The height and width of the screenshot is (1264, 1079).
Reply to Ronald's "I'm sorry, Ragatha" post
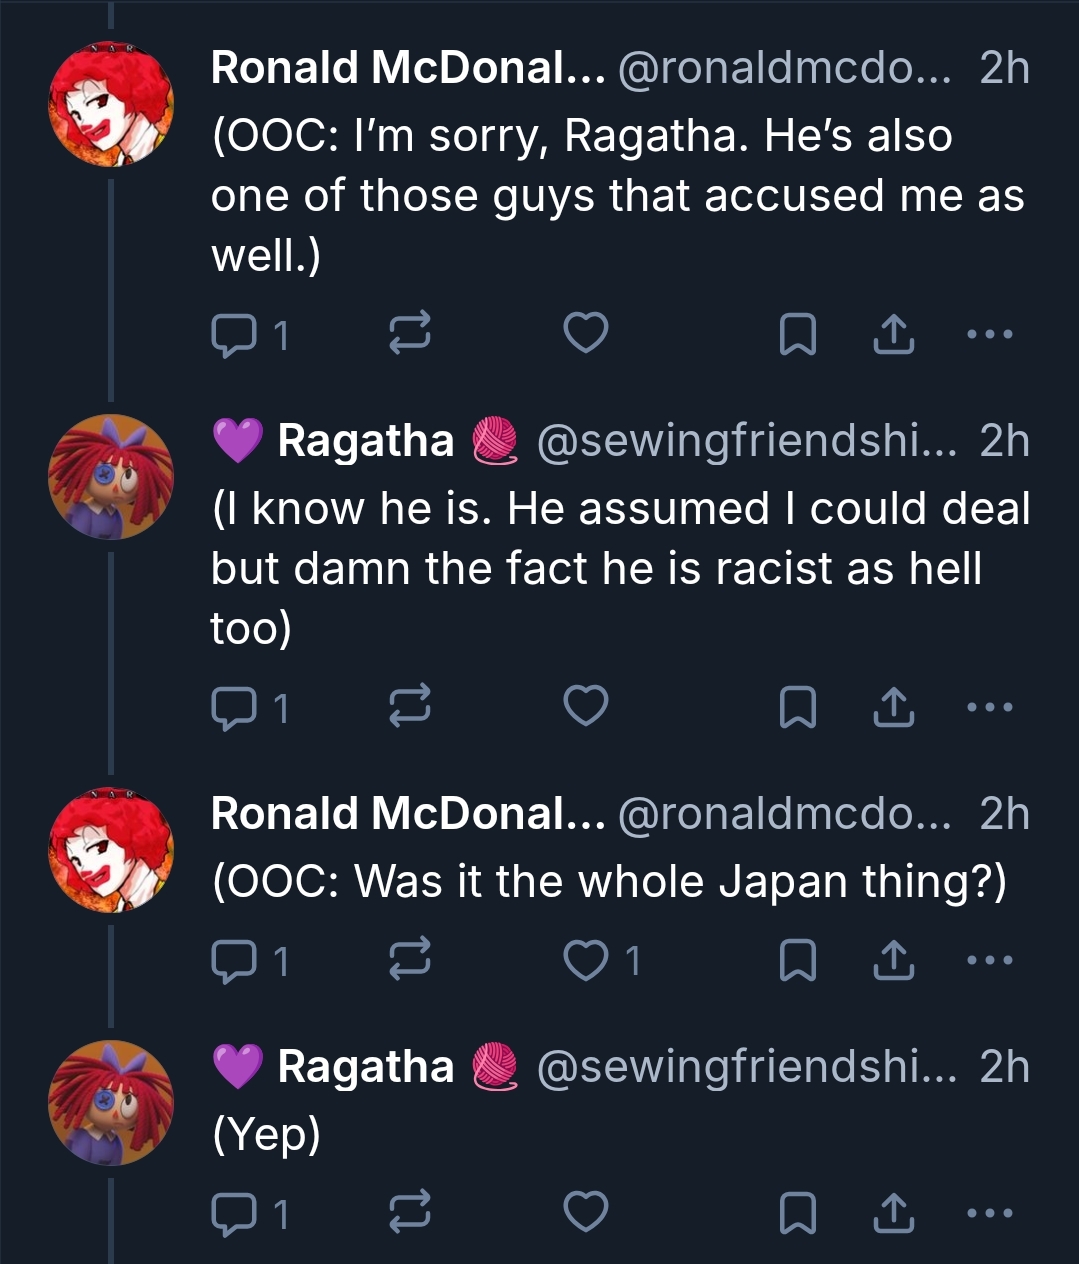pos(233,335)
